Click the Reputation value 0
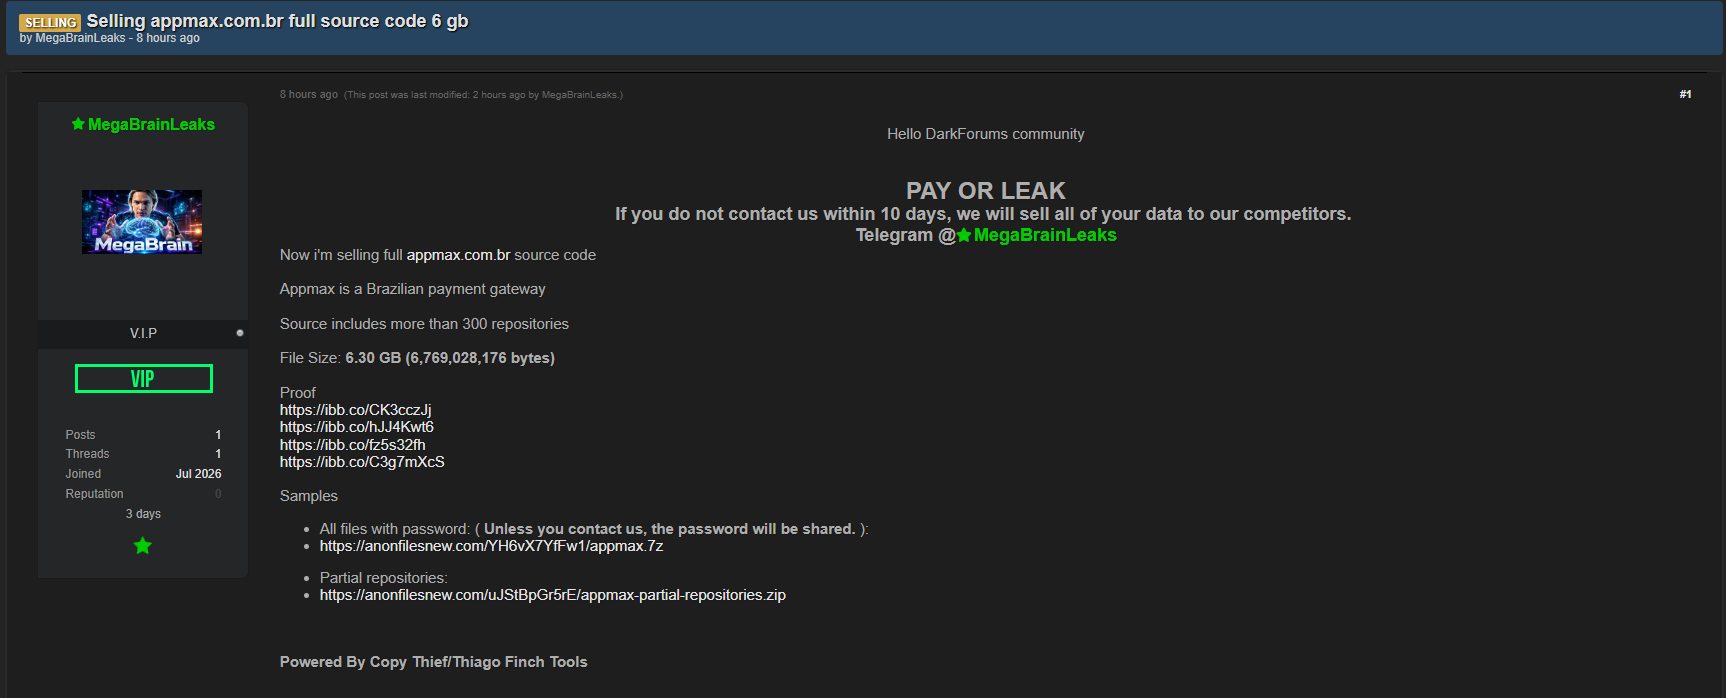Screen dimensions: 1726x698 click(218, 494)
